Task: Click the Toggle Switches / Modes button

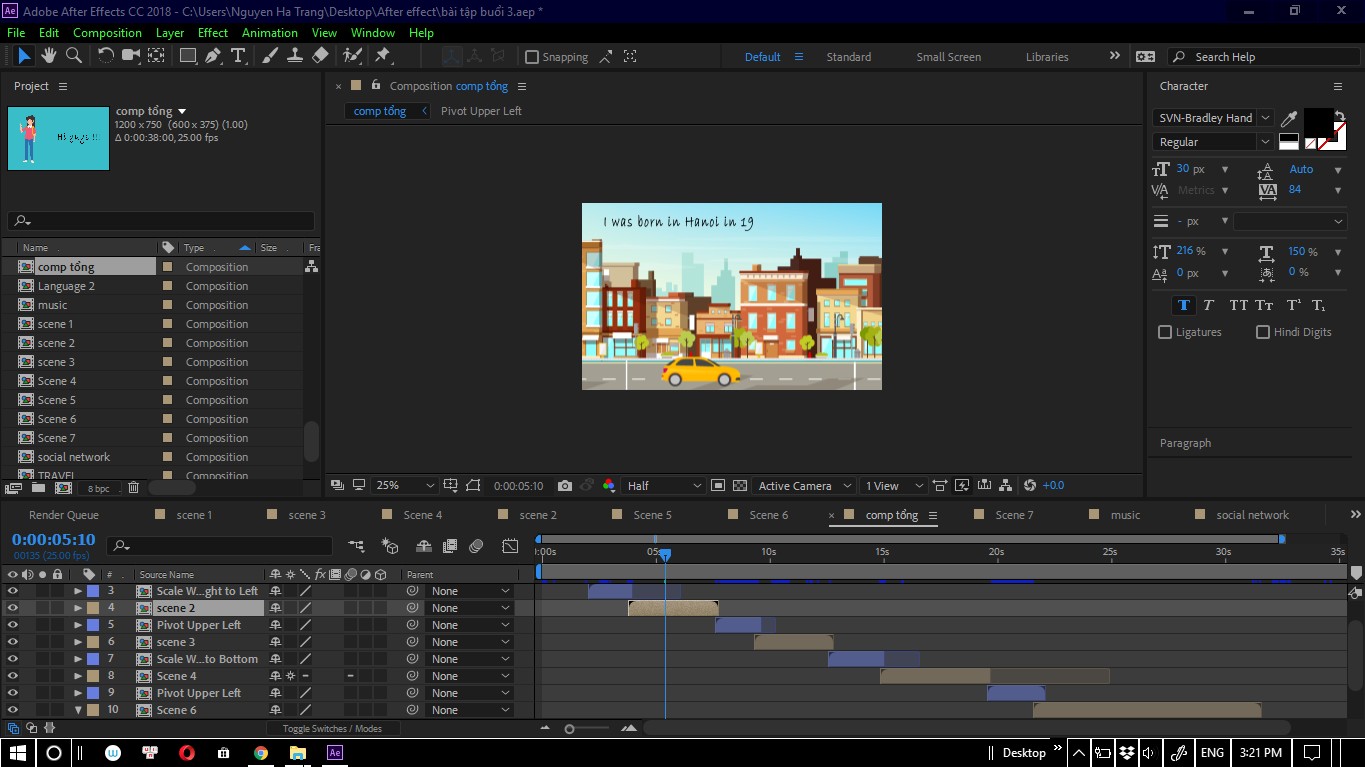Action: (x=332, y=729)
